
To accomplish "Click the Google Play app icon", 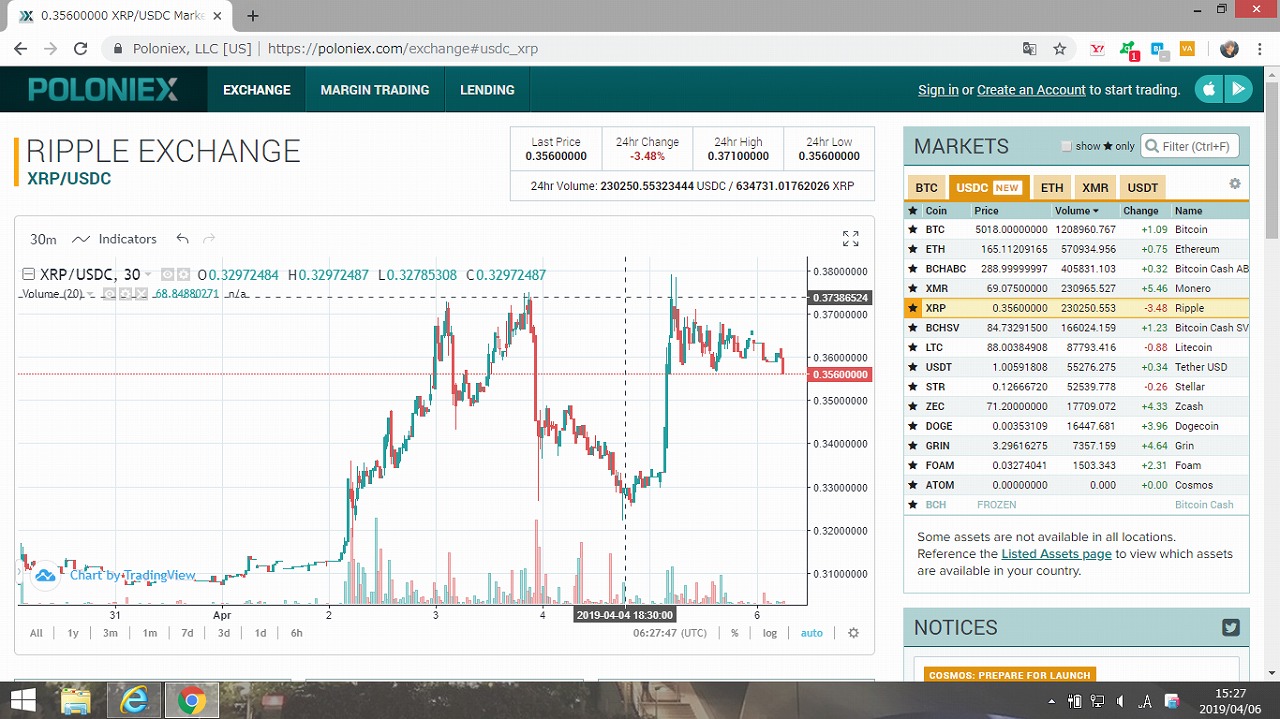I will (1239, 89).
